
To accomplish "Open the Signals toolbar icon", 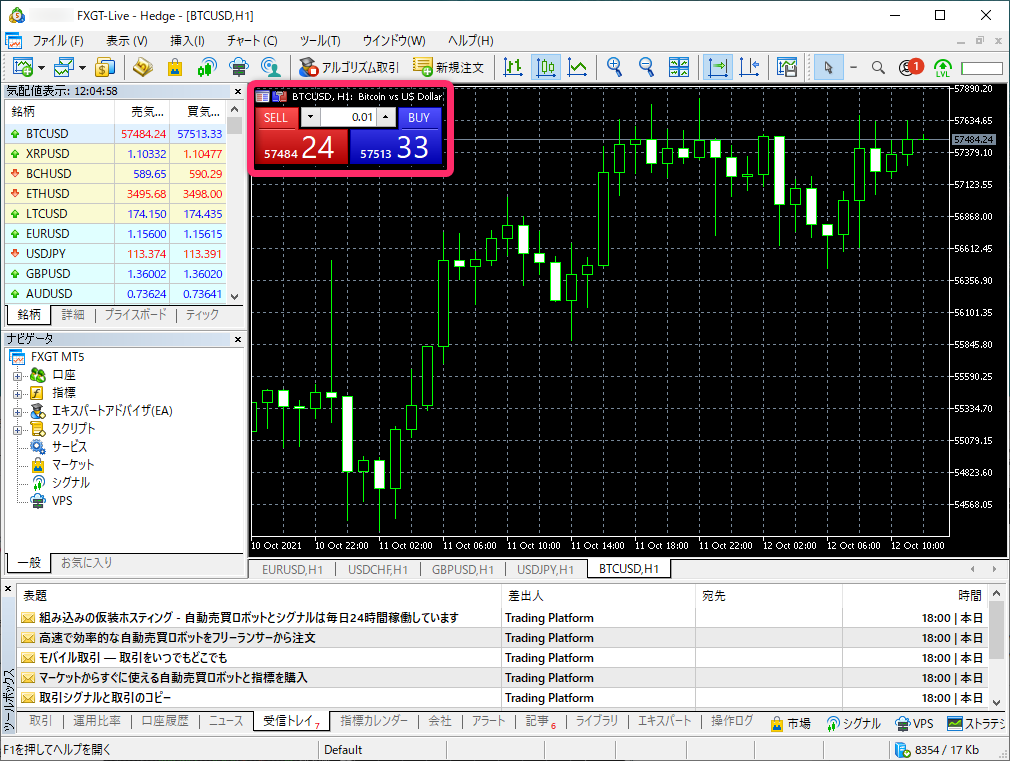I will click(x=207, y=67).
